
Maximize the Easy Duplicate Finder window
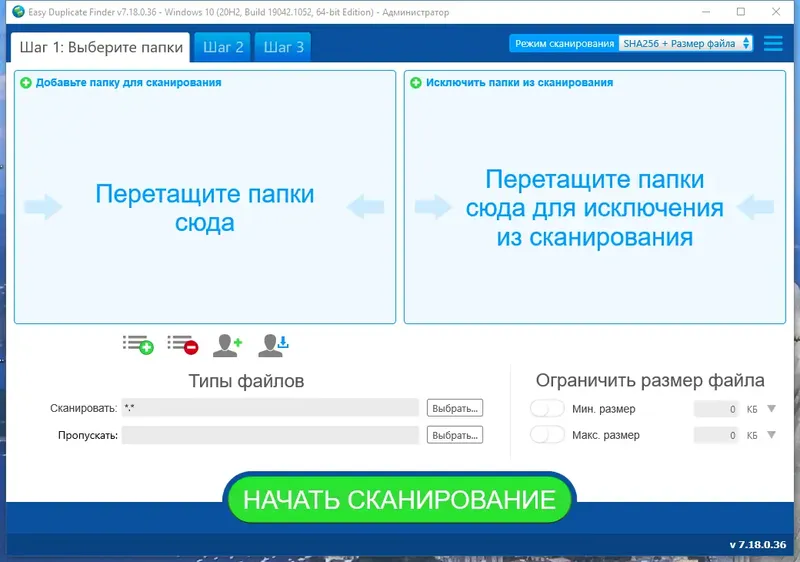(741, 12)
